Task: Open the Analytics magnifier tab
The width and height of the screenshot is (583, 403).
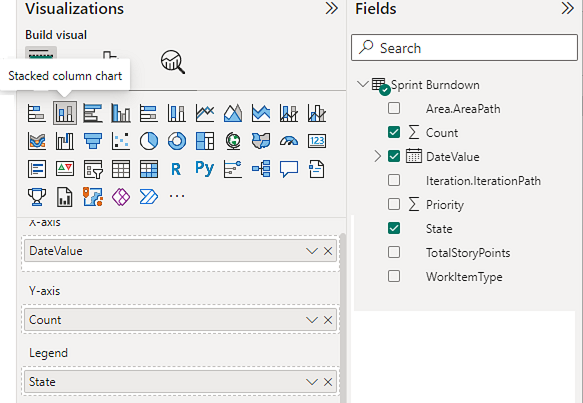Action: point(173,62)
